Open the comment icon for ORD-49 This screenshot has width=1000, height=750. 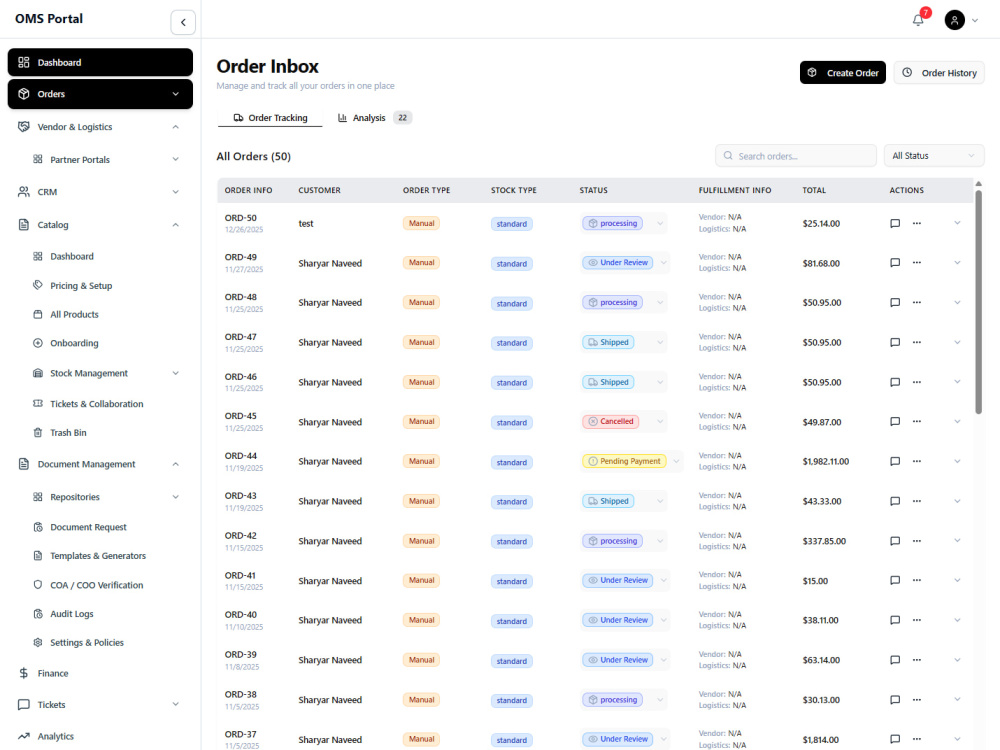click(895, 263)
